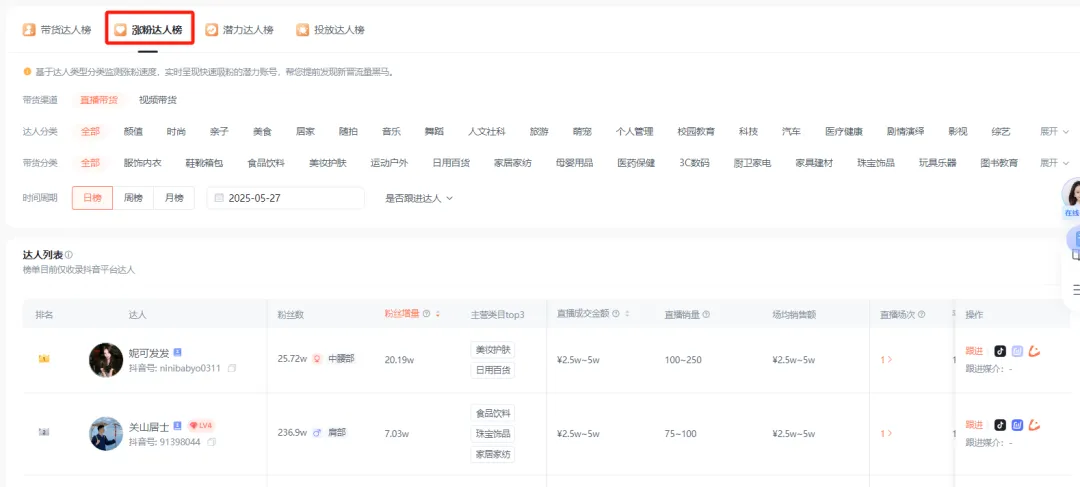Screen dimensions: 1080x487
Task: Select 月榜 time period option
Action: tap(173, 198)
